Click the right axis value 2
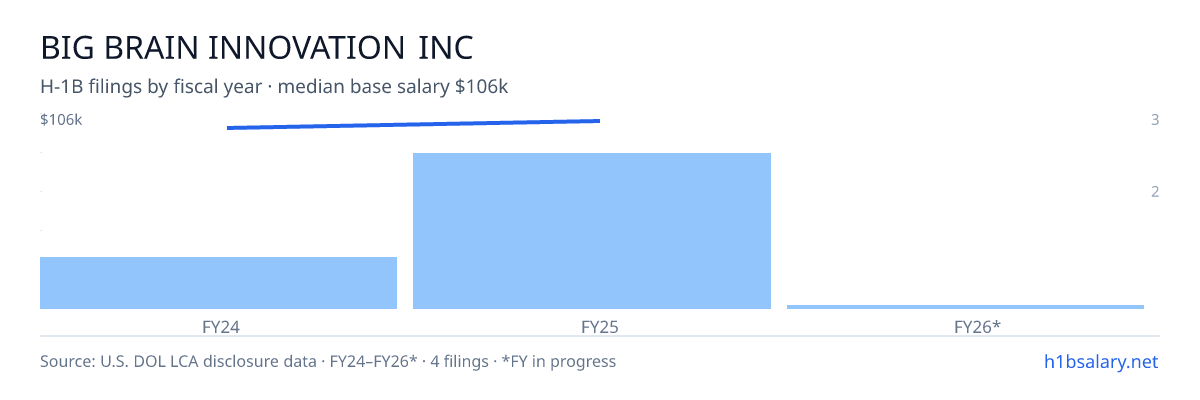Viewport: 1200px width, 400px height. tap(1155, 192)
